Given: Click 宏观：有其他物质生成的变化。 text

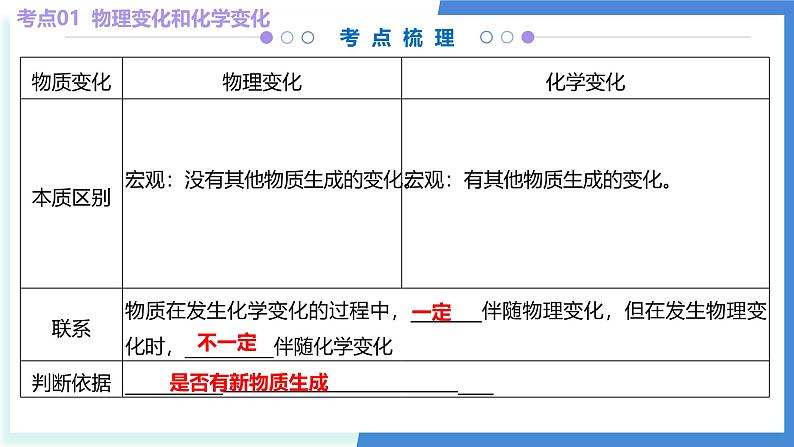Looking at the screenshot, I should 538,180.
